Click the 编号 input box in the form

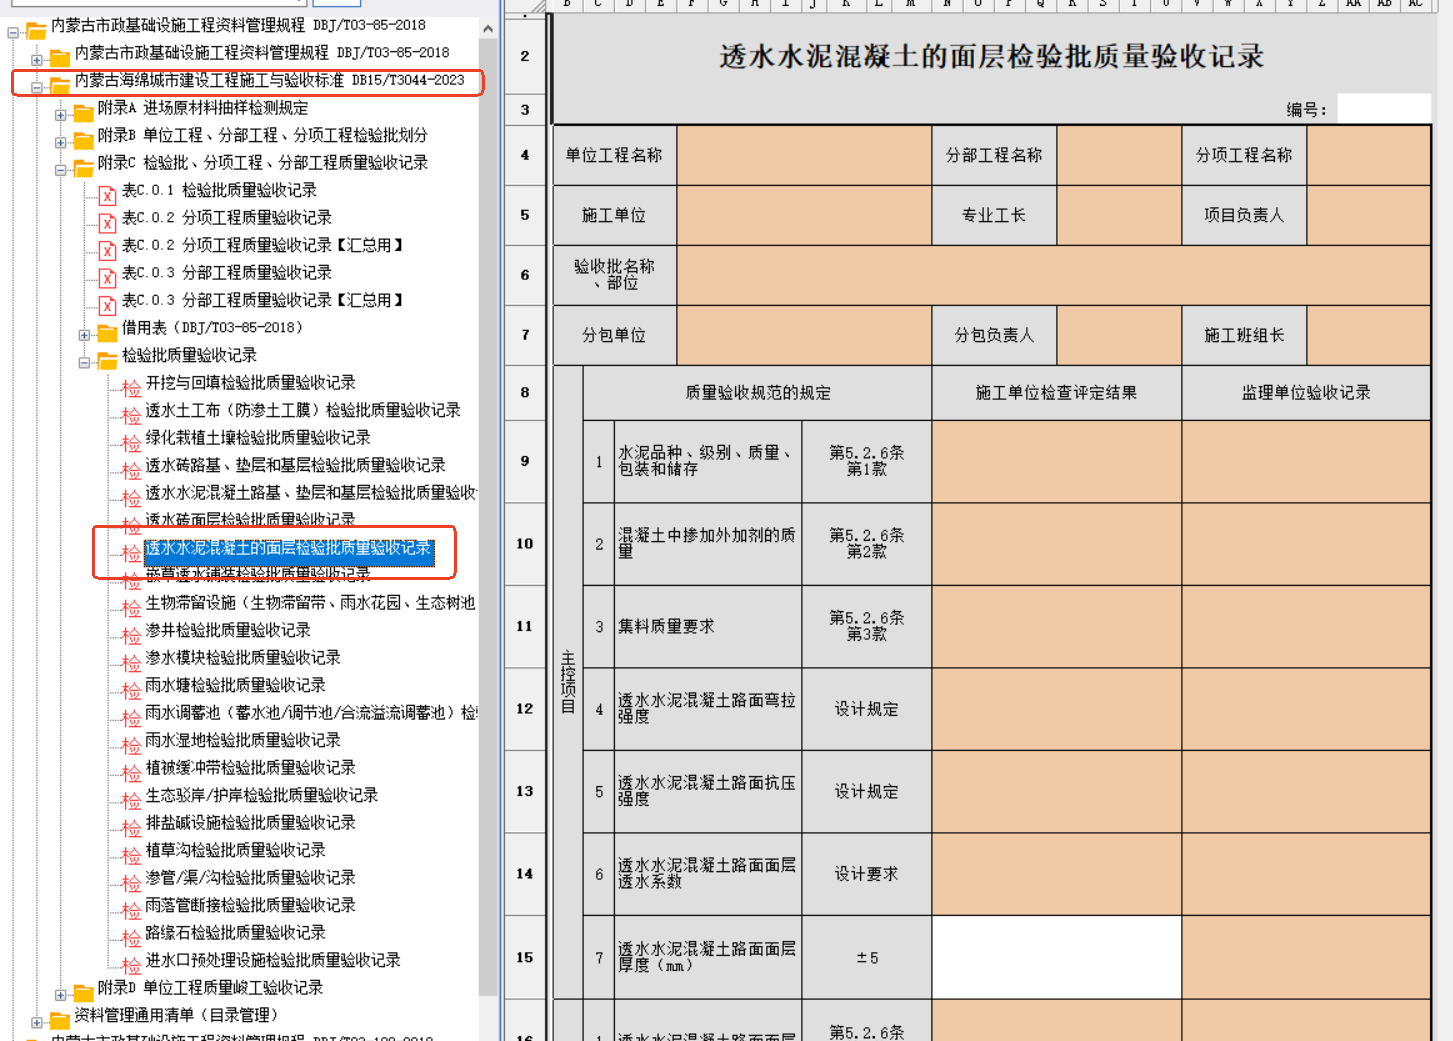pos(1384,109)
